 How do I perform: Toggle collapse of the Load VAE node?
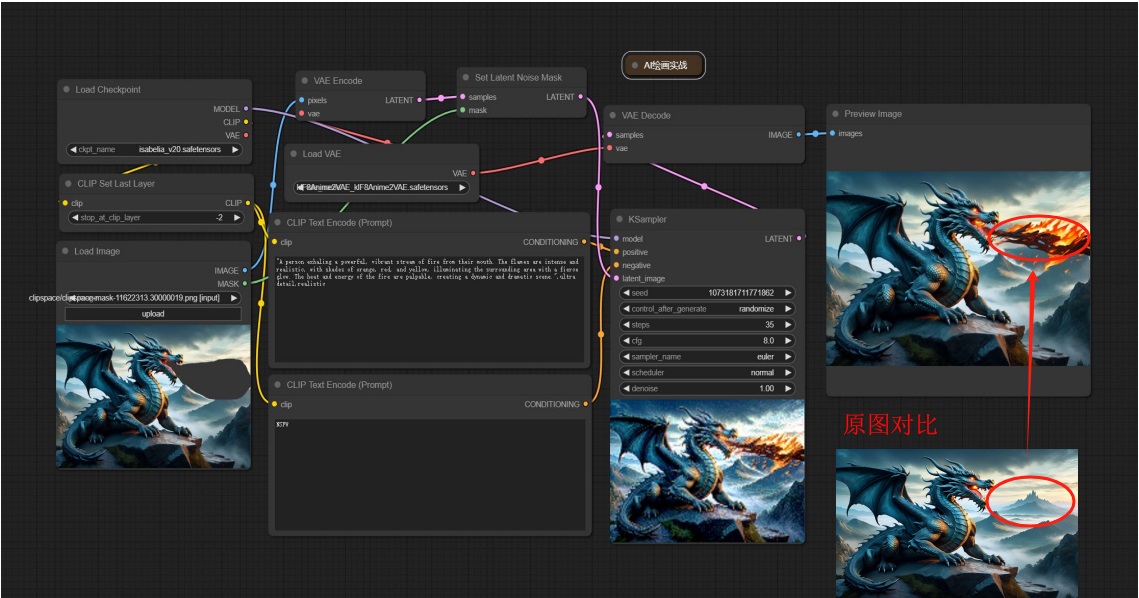(x=293, y=155)
